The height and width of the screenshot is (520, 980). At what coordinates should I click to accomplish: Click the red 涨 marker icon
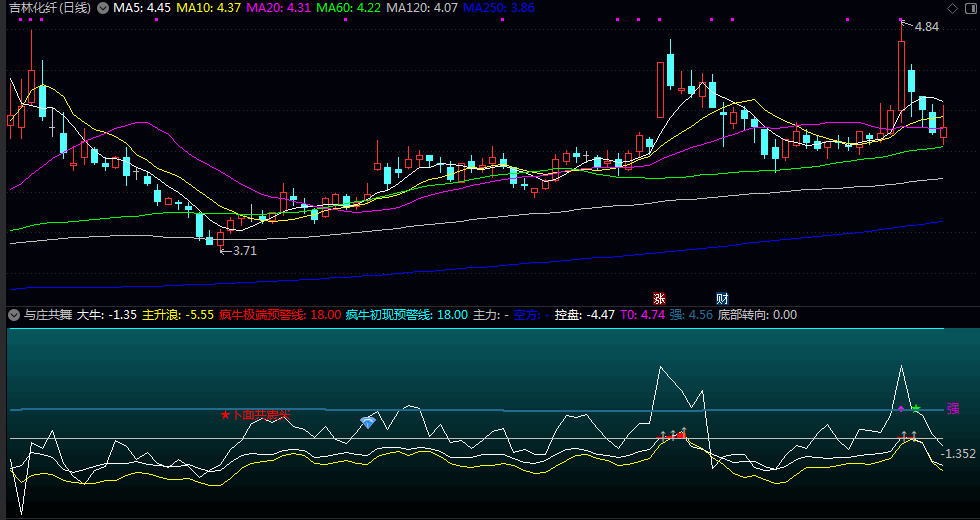(x=659, y=298)
